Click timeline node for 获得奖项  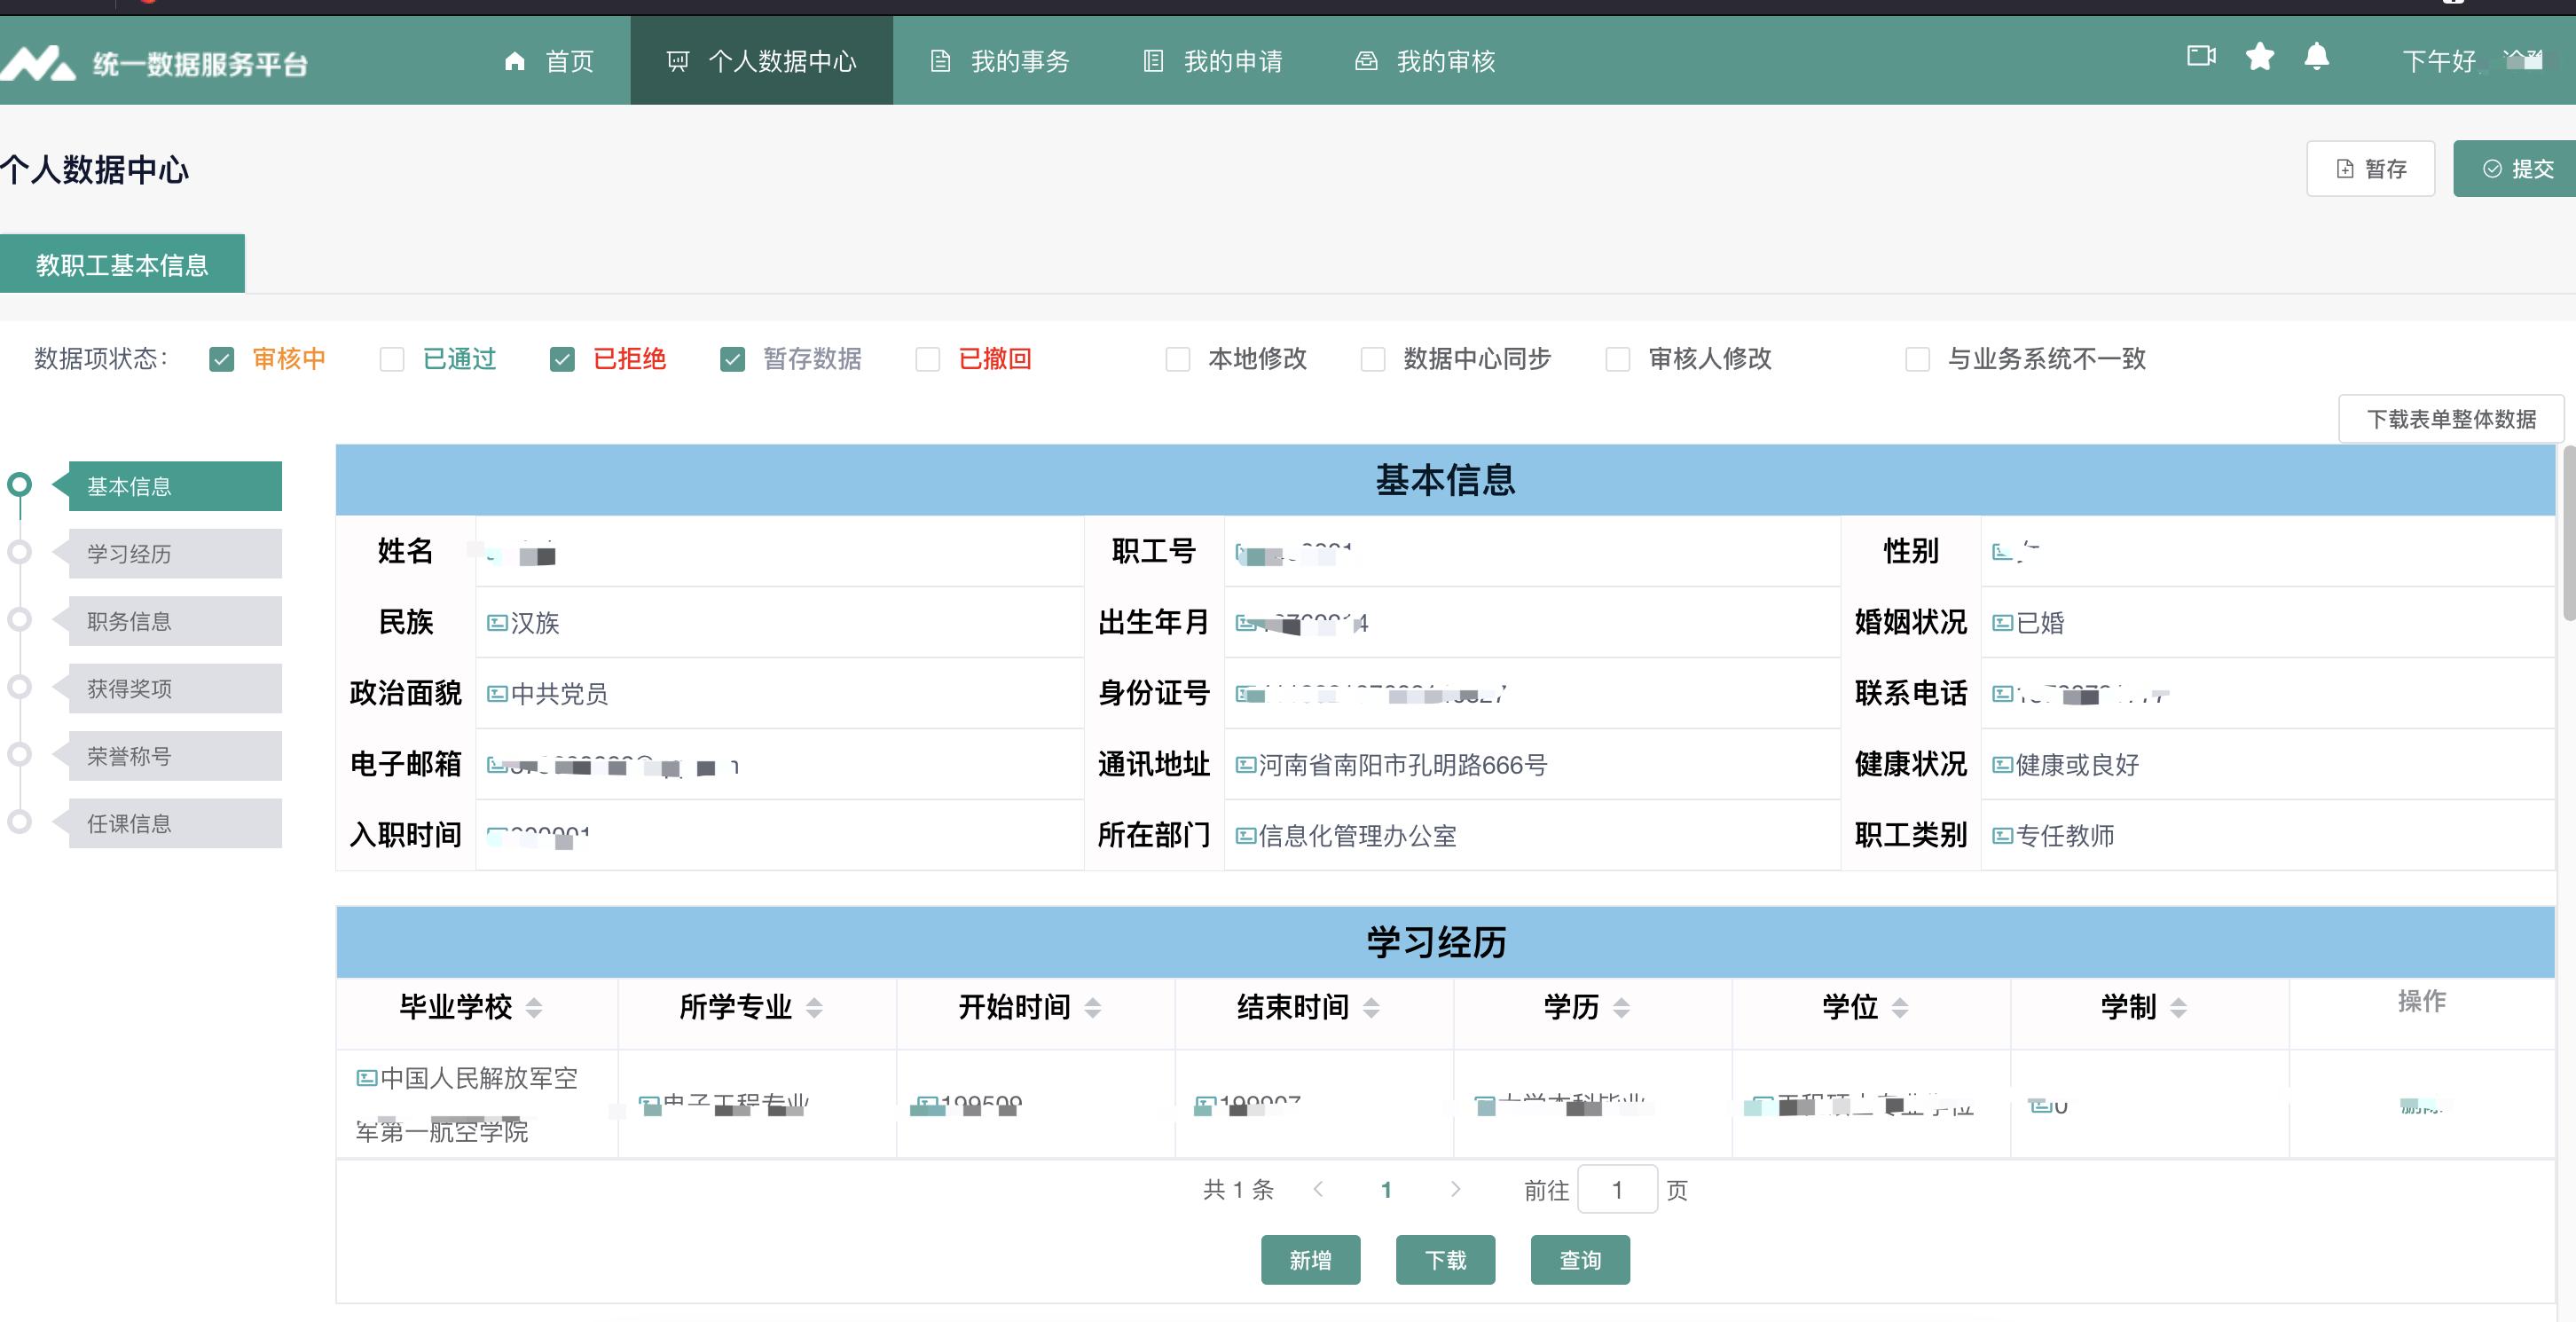coord(19,687)
